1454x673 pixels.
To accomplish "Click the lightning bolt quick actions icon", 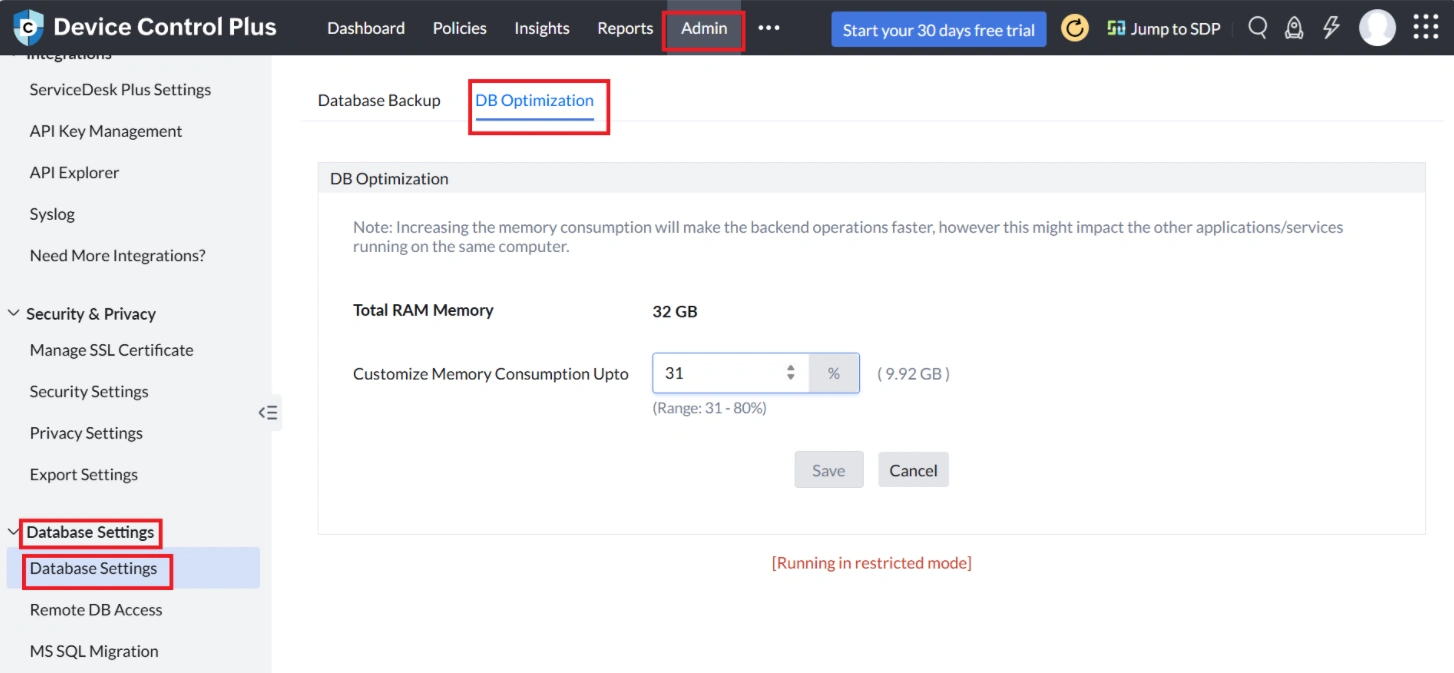I will (x=1331, y=28).
